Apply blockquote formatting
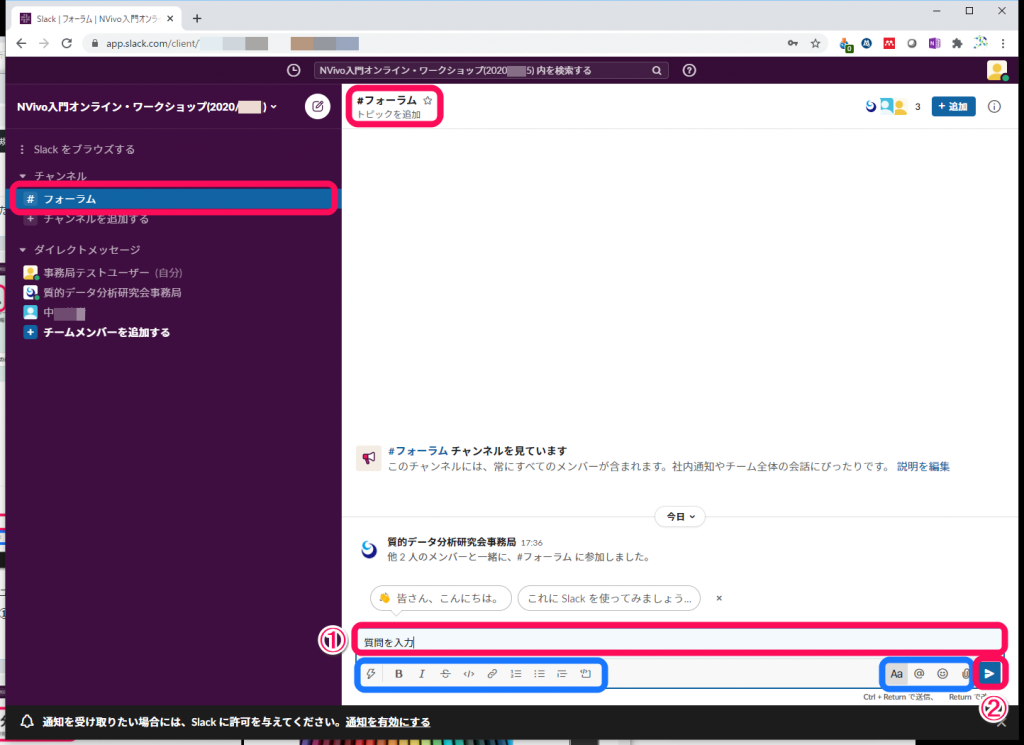The height and width of the screenshot is (745, 1024). (562, 674)
